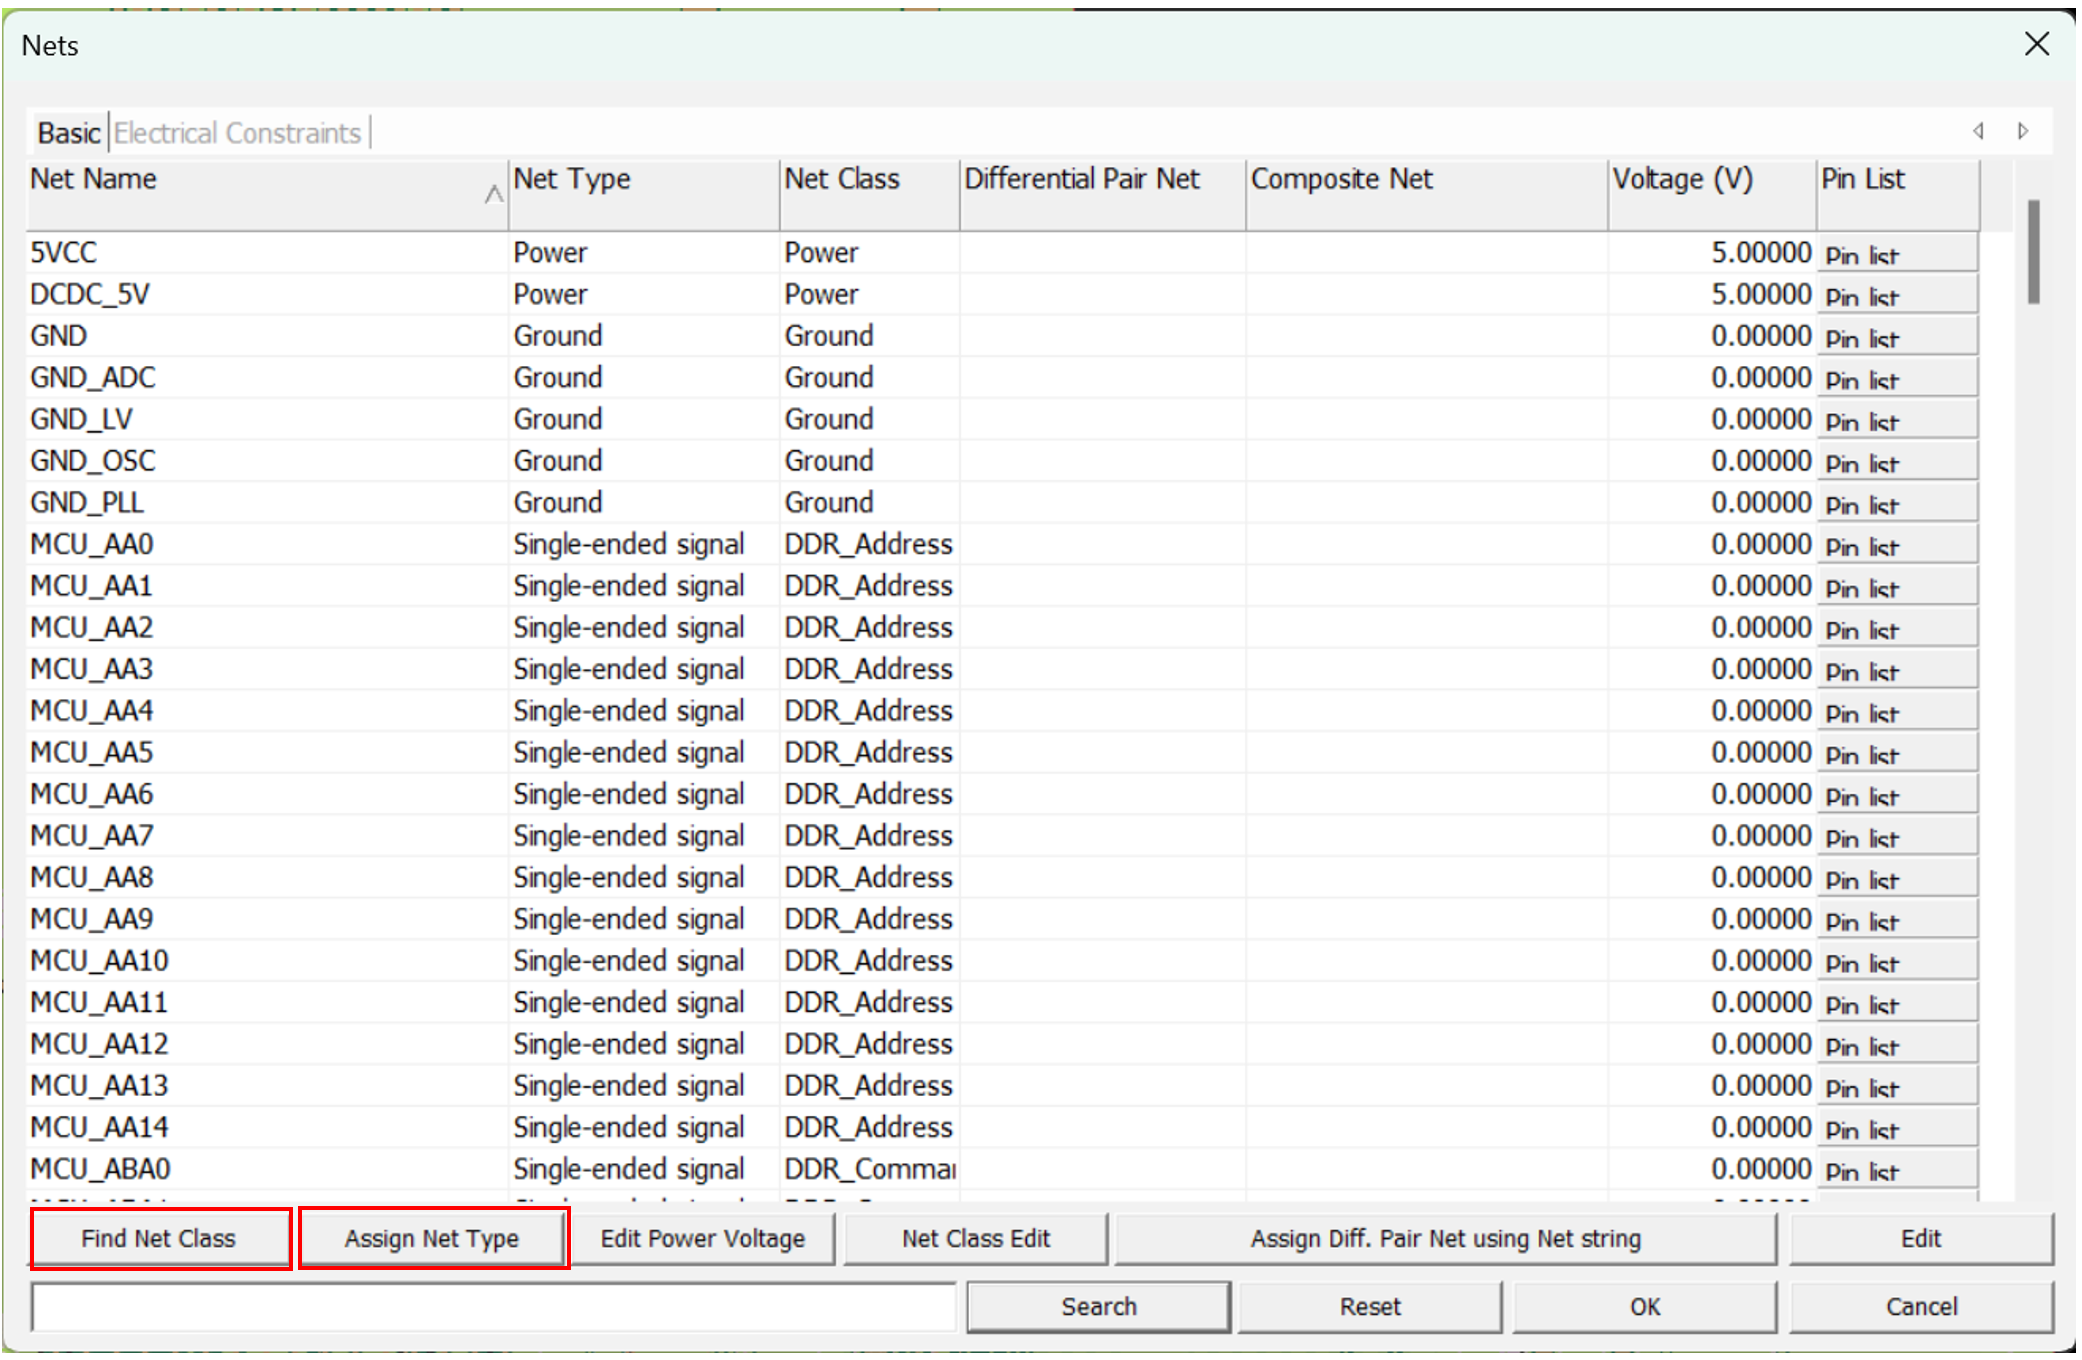Screen dimensions: 2082x1360
Task: Click Find Net Class button
Action: pos(160,1238)
